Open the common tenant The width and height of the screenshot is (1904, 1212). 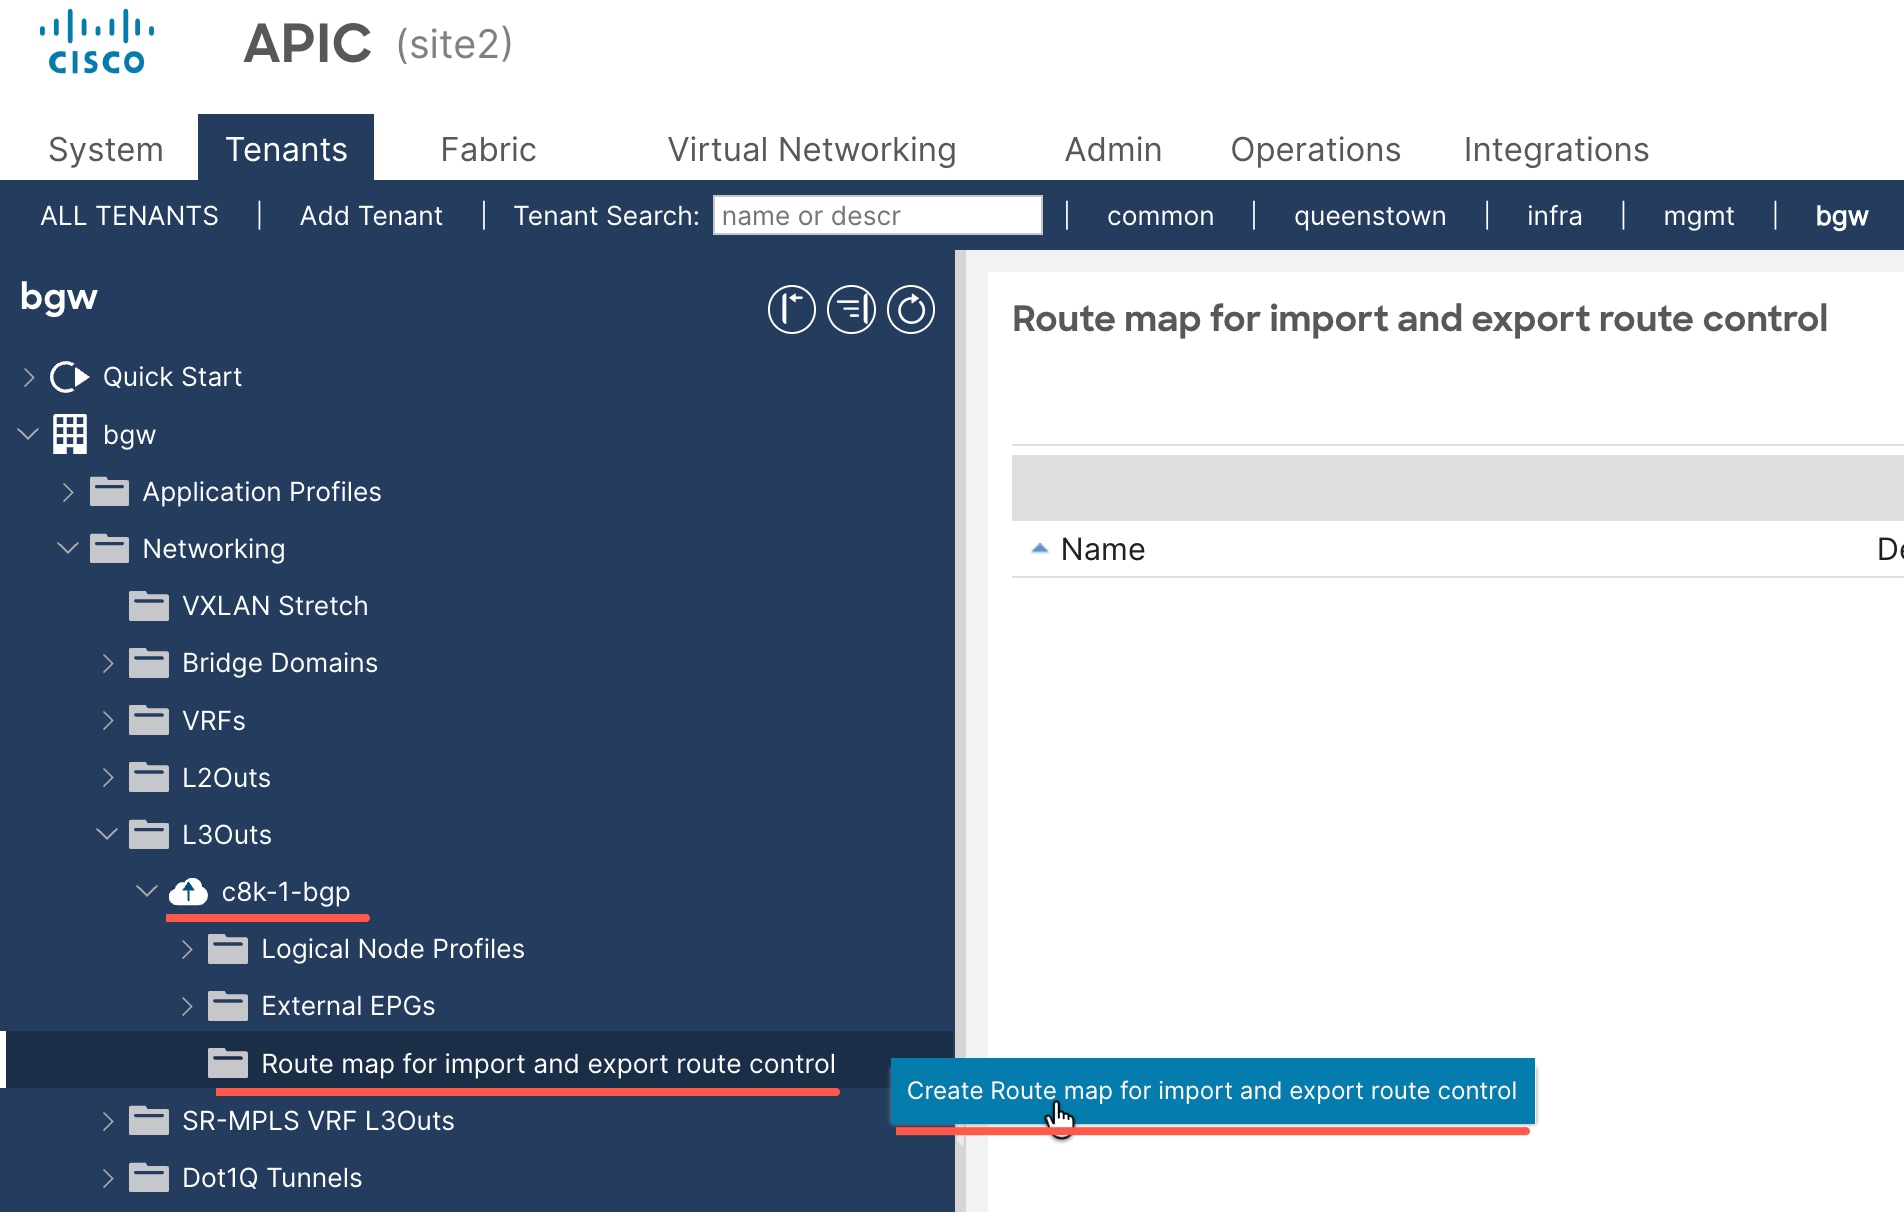1160,216
